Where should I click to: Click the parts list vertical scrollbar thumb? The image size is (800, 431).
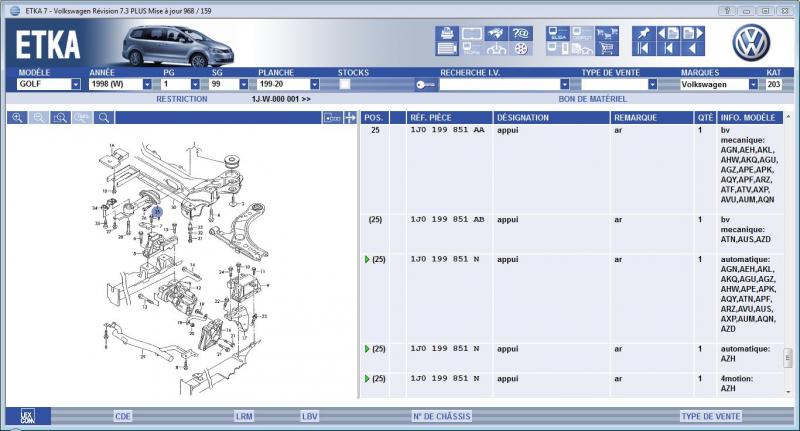pyautogui.click(x=788, y=358)
